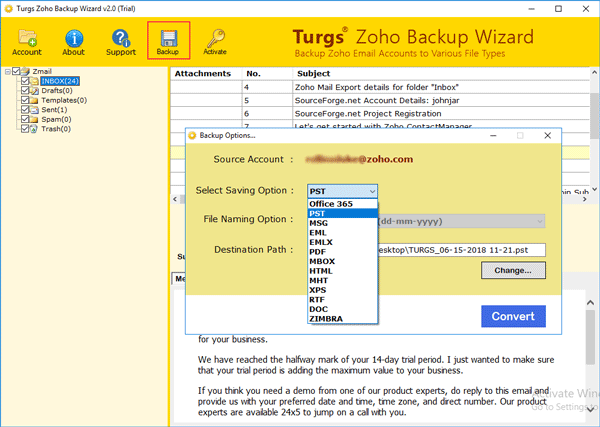Choose EML from saving options
The image size is (600, 427).
[x=342, y=233]
